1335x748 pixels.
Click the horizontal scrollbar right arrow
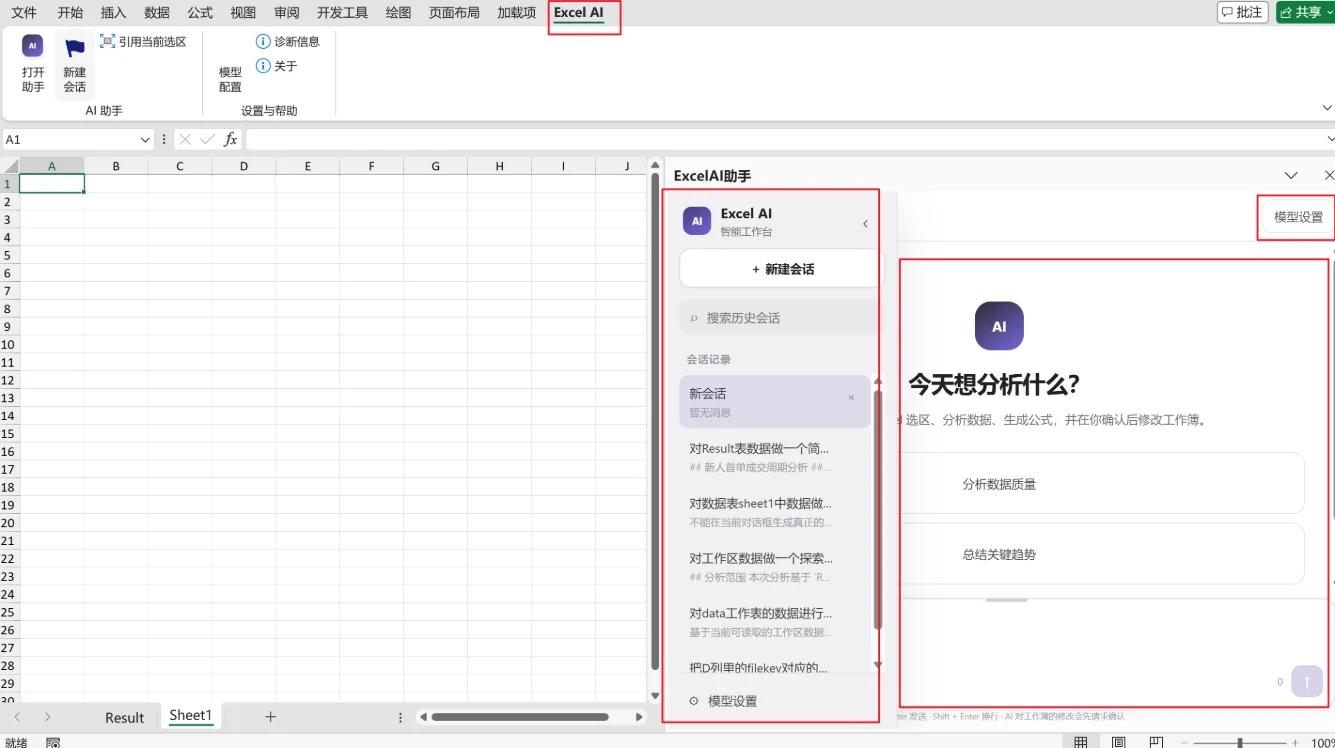click(x=640, y=717)
